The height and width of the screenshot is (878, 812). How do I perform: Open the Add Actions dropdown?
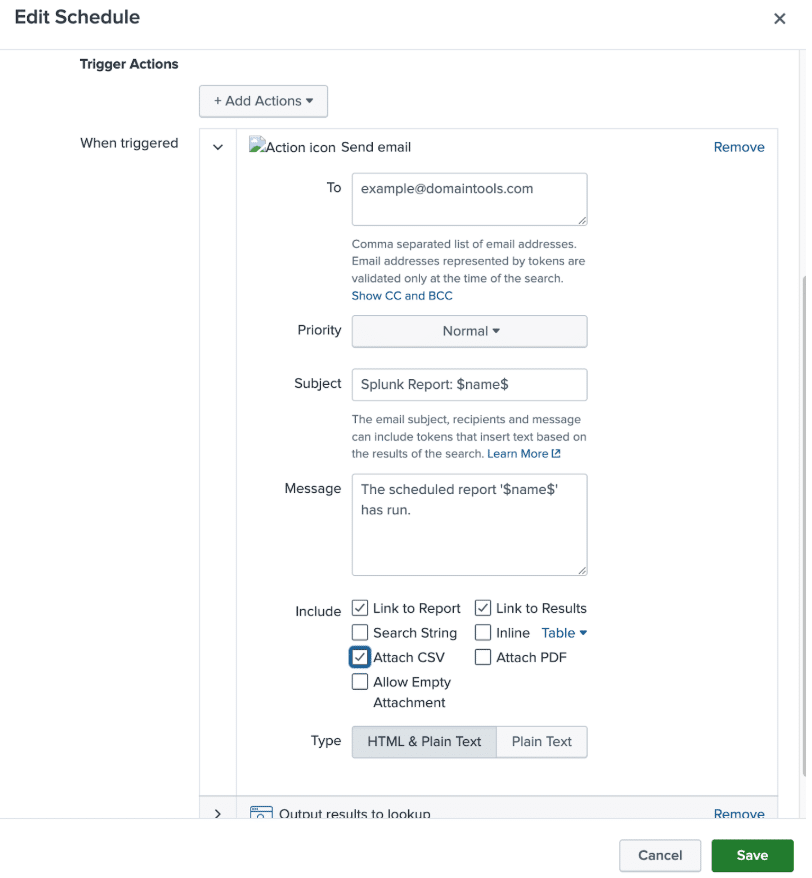point(263,101)
